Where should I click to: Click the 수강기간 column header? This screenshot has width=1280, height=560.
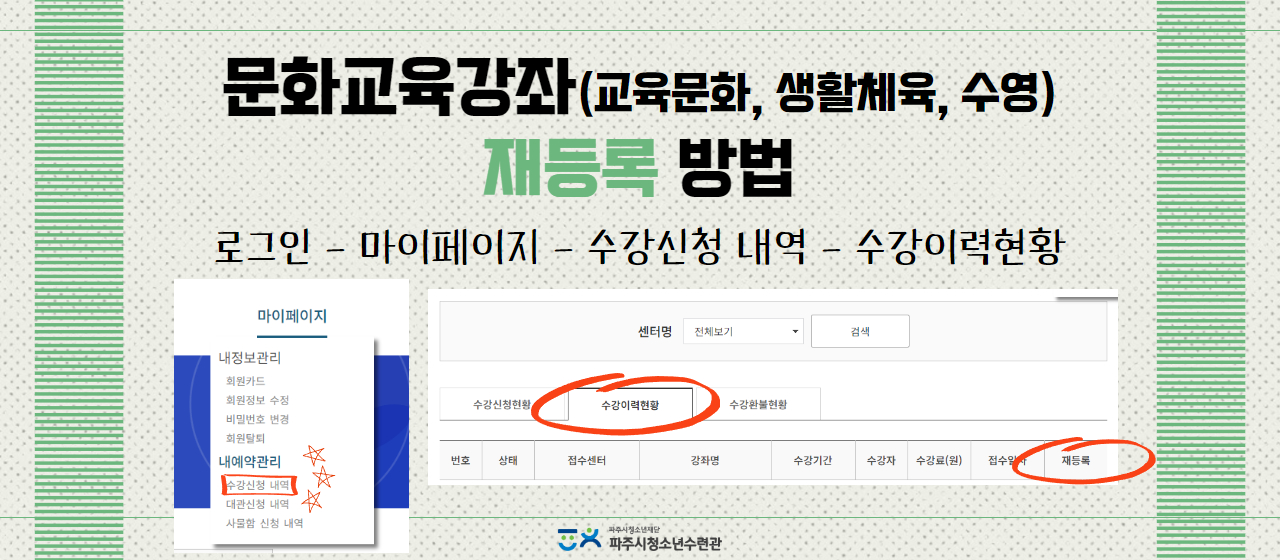(812, 462)
